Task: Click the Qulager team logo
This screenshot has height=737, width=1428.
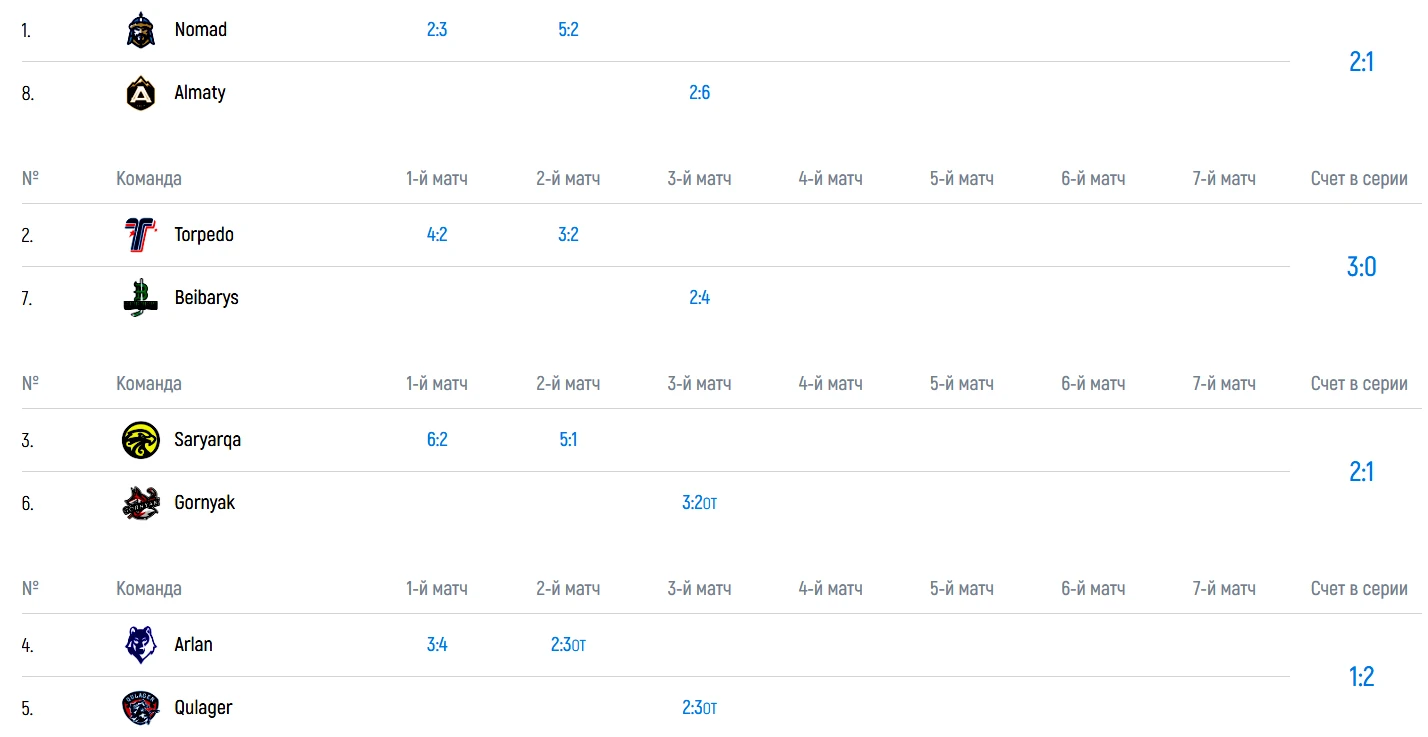Action: coord(141,708)
